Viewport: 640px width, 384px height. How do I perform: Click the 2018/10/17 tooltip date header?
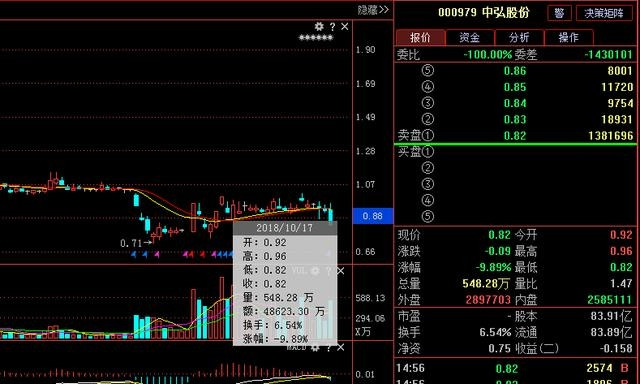[x=284, y=228]
